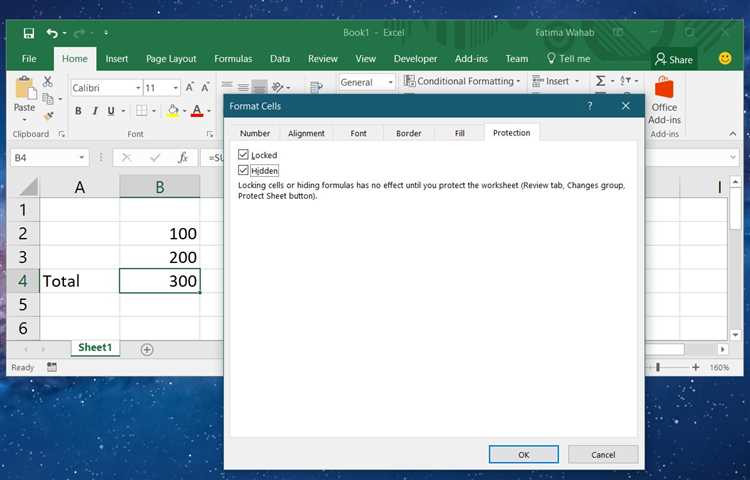This screenshot has width=750, height=480.
Task: Open the File menu
Action: pyautogui.click(x=29, y=58)
